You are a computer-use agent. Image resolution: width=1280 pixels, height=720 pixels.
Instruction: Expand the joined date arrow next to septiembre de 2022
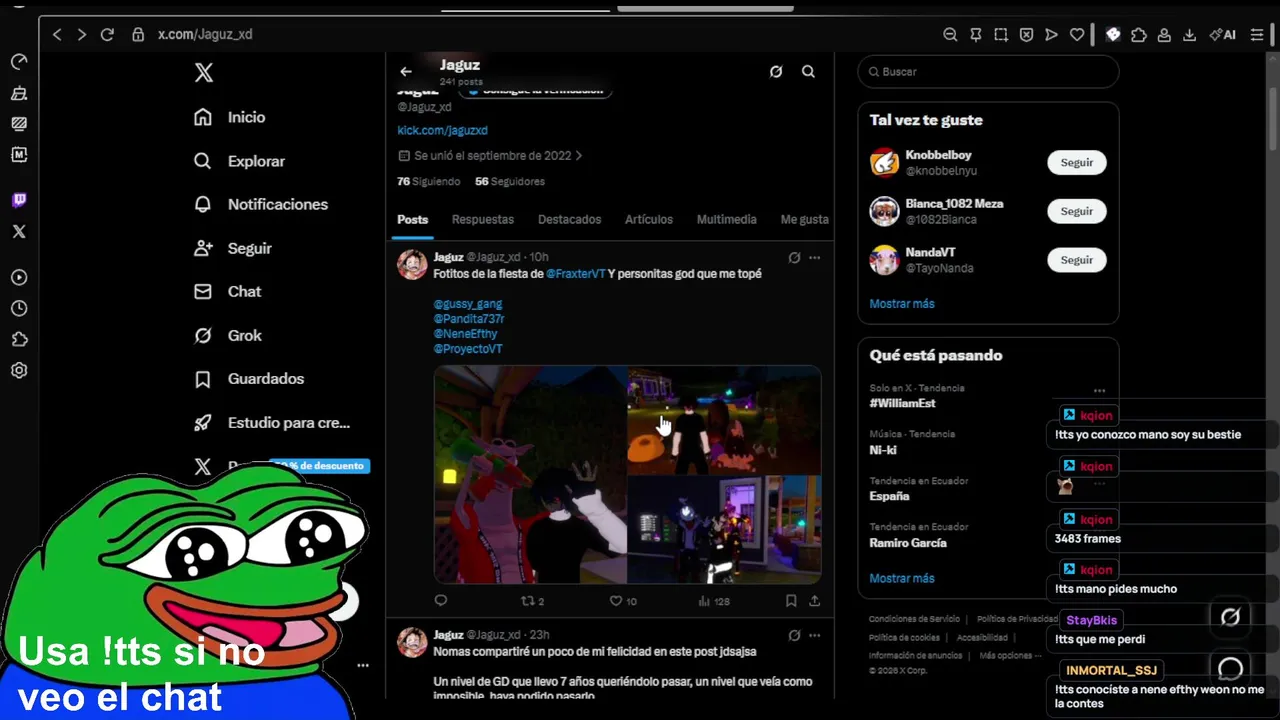579,156
